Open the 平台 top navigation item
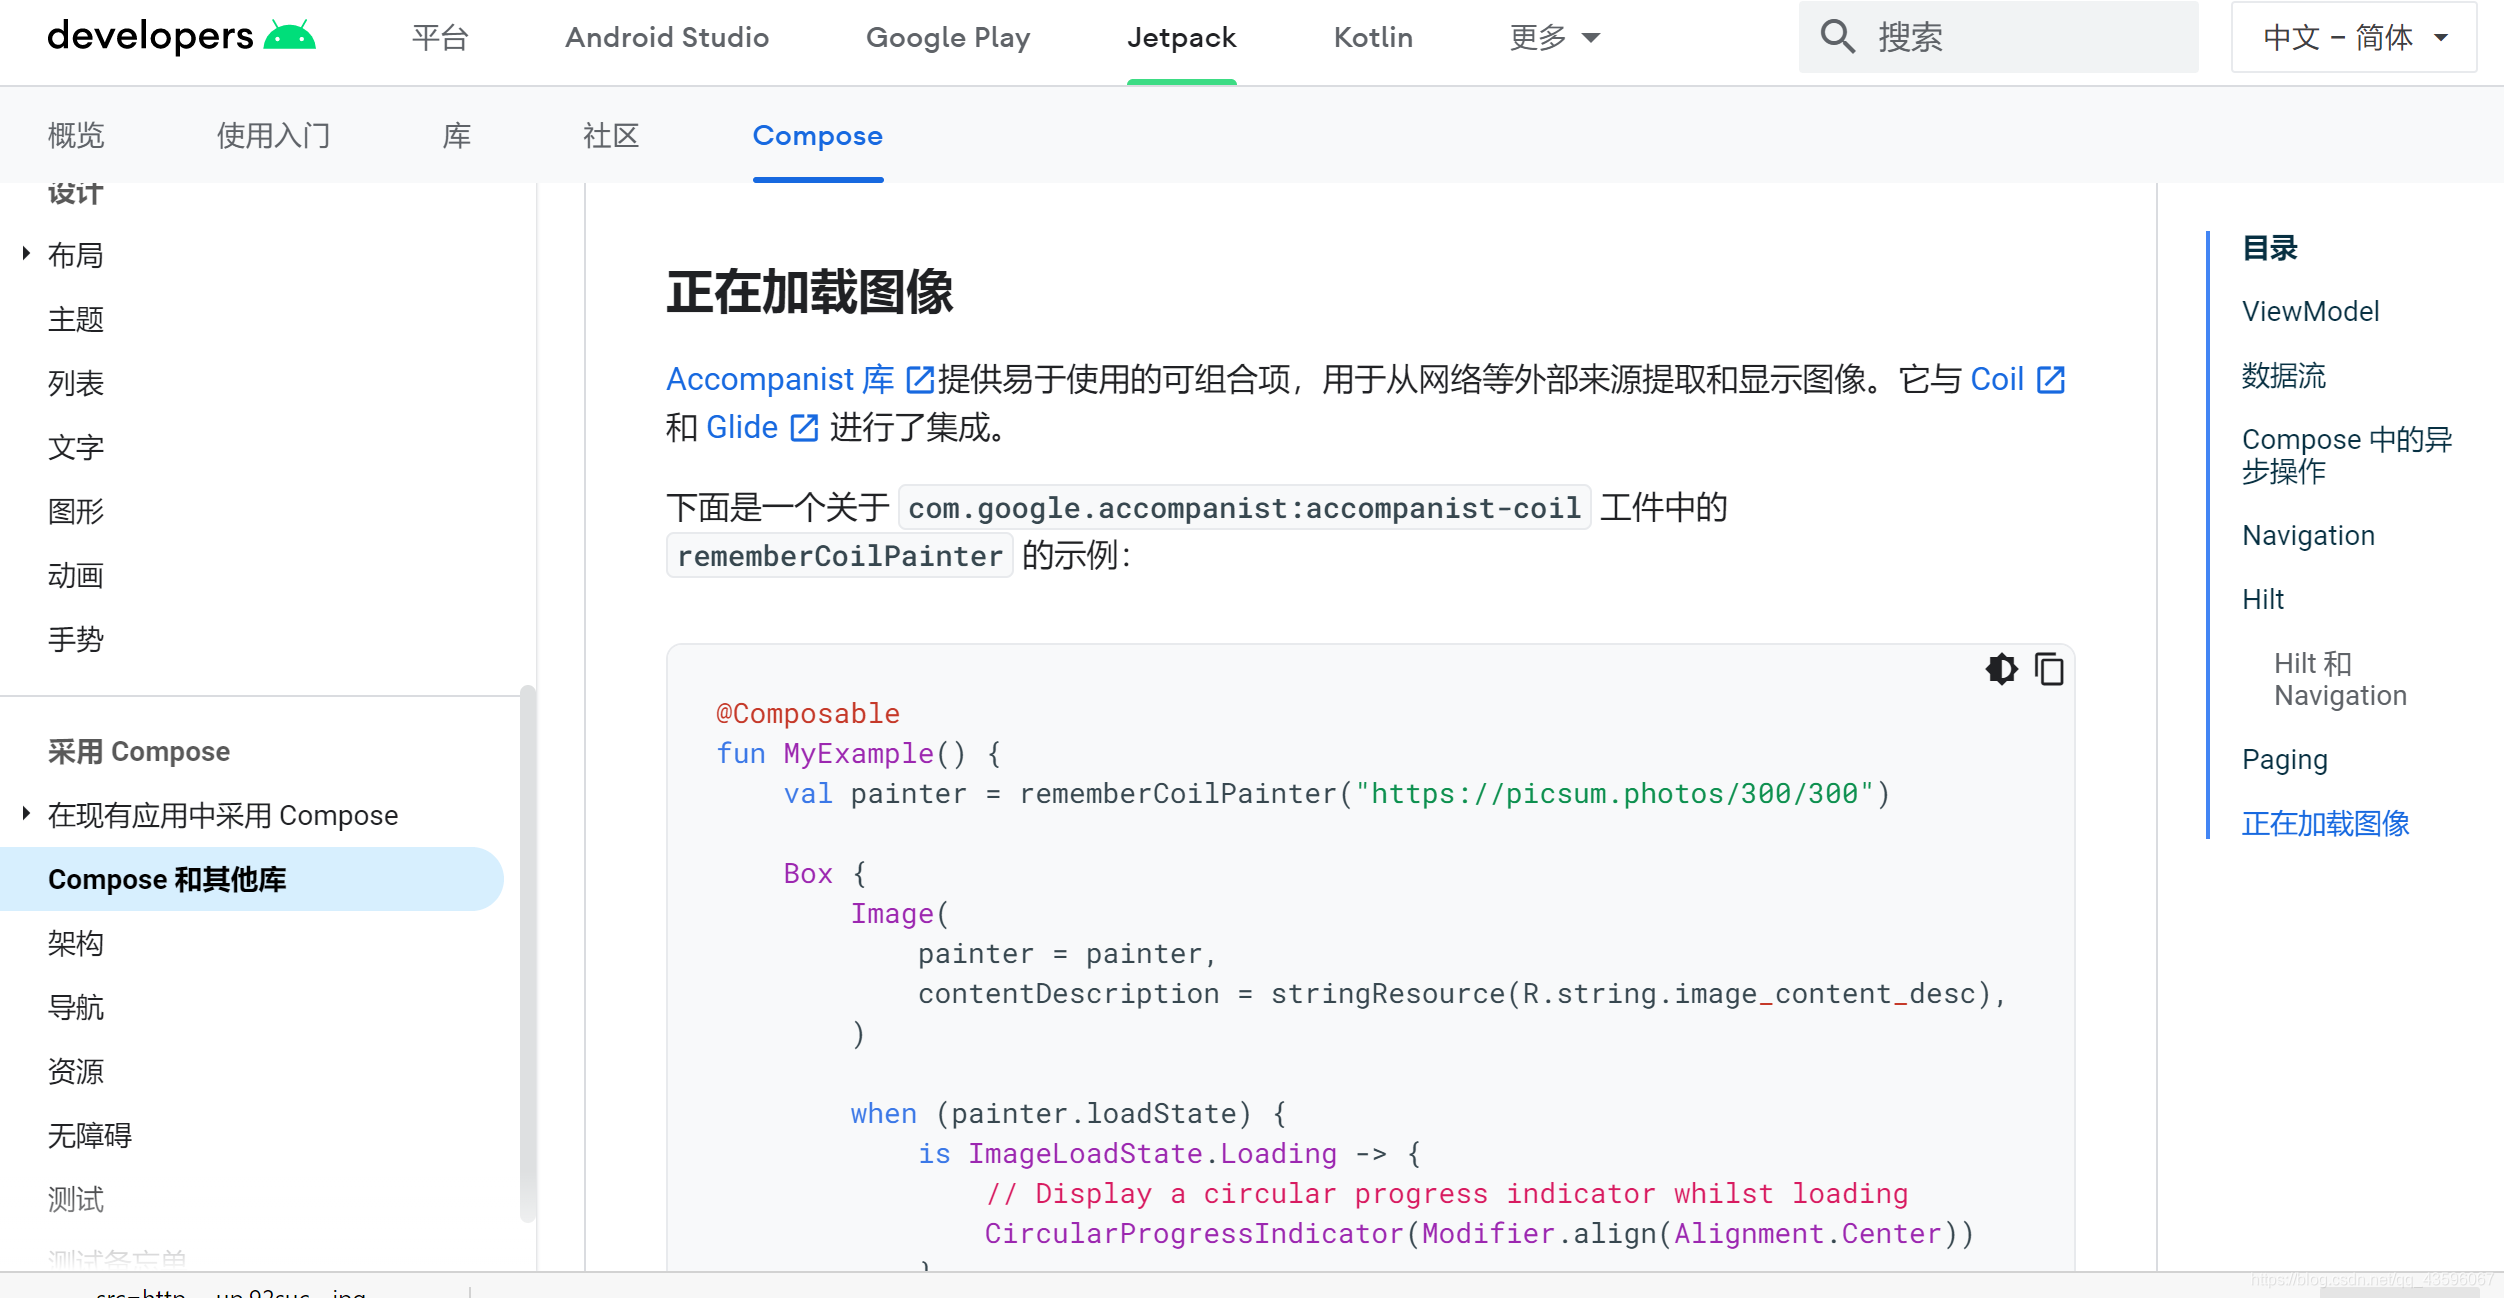This screenshot has width=2504, height=1298. point(441,38)
